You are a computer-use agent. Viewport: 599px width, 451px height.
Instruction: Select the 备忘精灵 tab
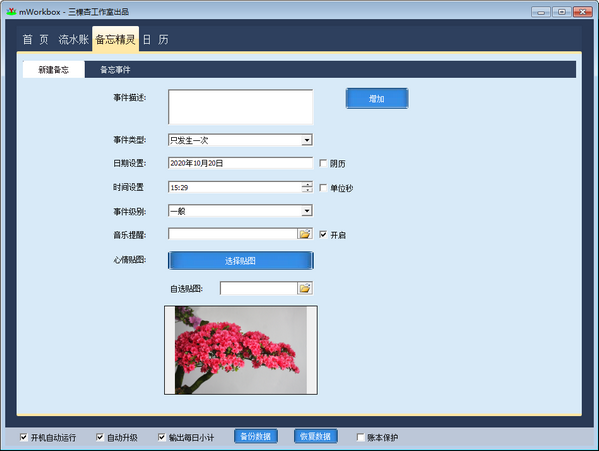pos(115,39)
